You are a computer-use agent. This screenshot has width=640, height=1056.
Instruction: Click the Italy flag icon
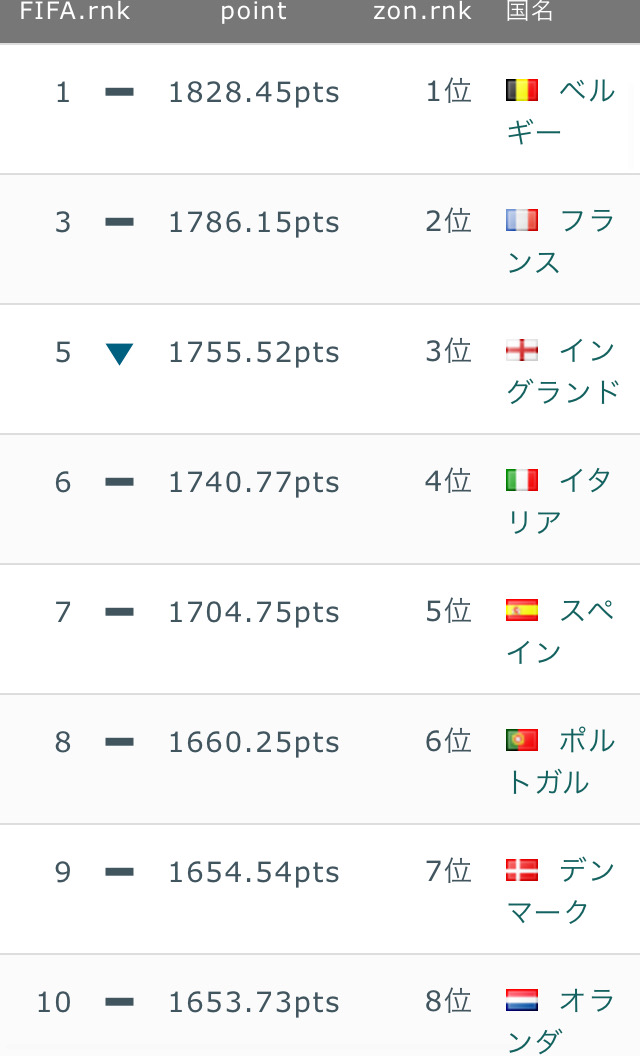point(522,480)
